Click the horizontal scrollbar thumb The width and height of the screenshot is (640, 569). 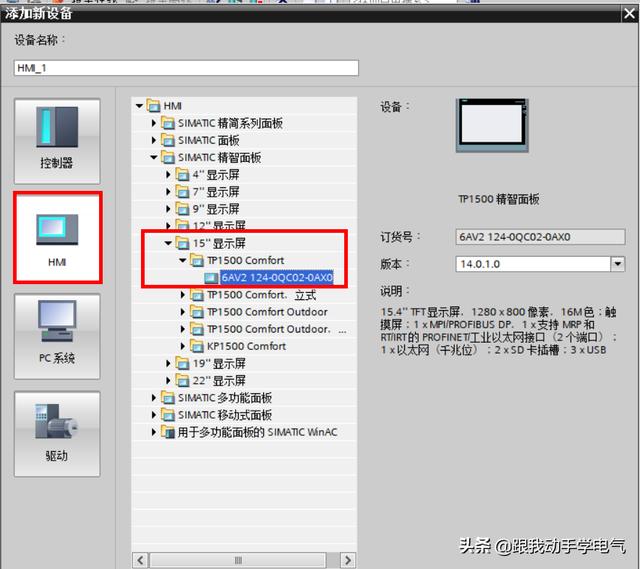(x=238, y=560)
